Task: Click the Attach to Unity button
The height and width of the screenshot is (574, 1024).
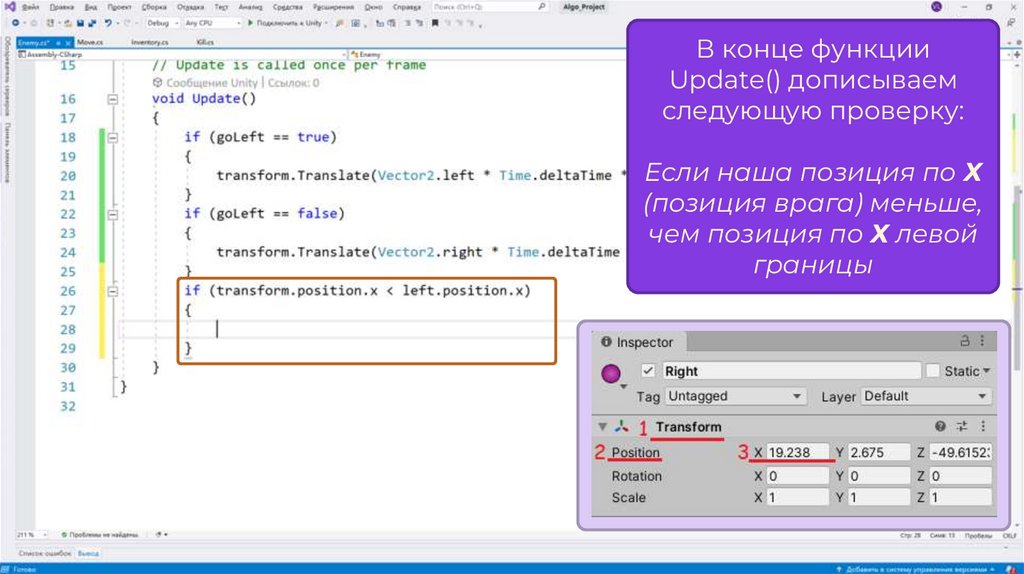Action: (x=286, y=22)
